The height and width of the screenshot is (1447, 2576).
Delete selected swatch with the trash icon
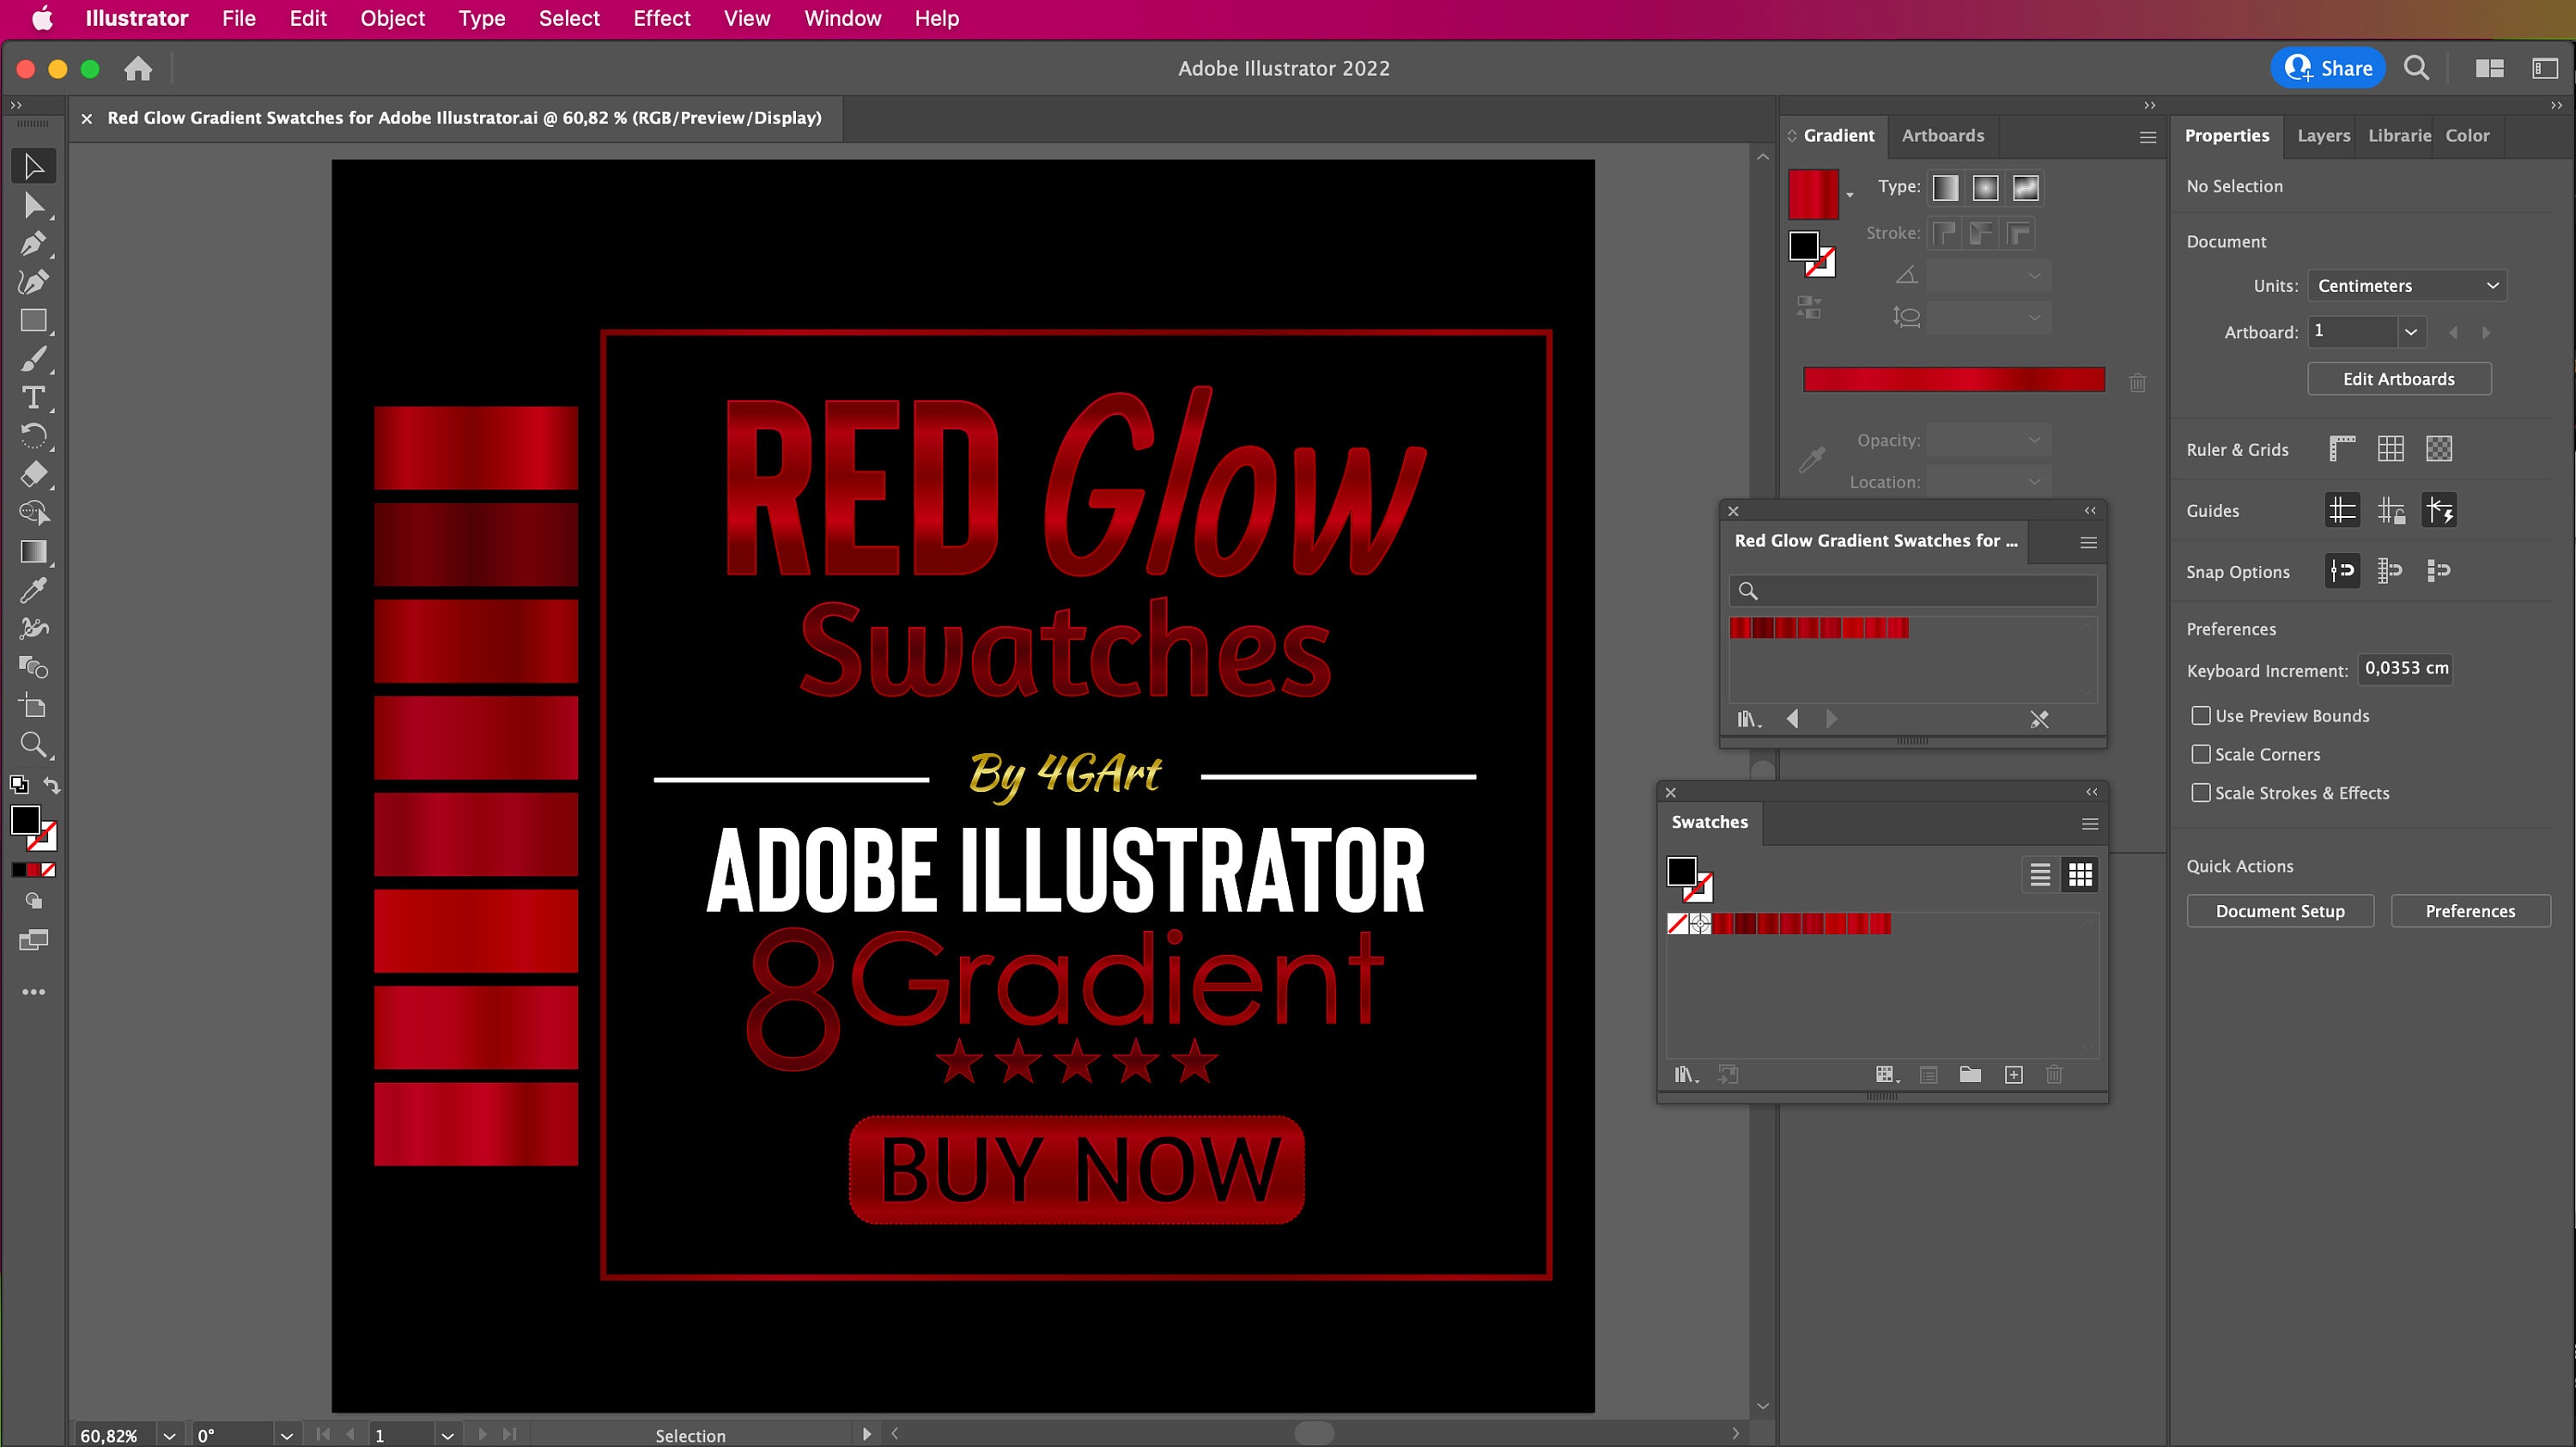click(2054, 1074)
